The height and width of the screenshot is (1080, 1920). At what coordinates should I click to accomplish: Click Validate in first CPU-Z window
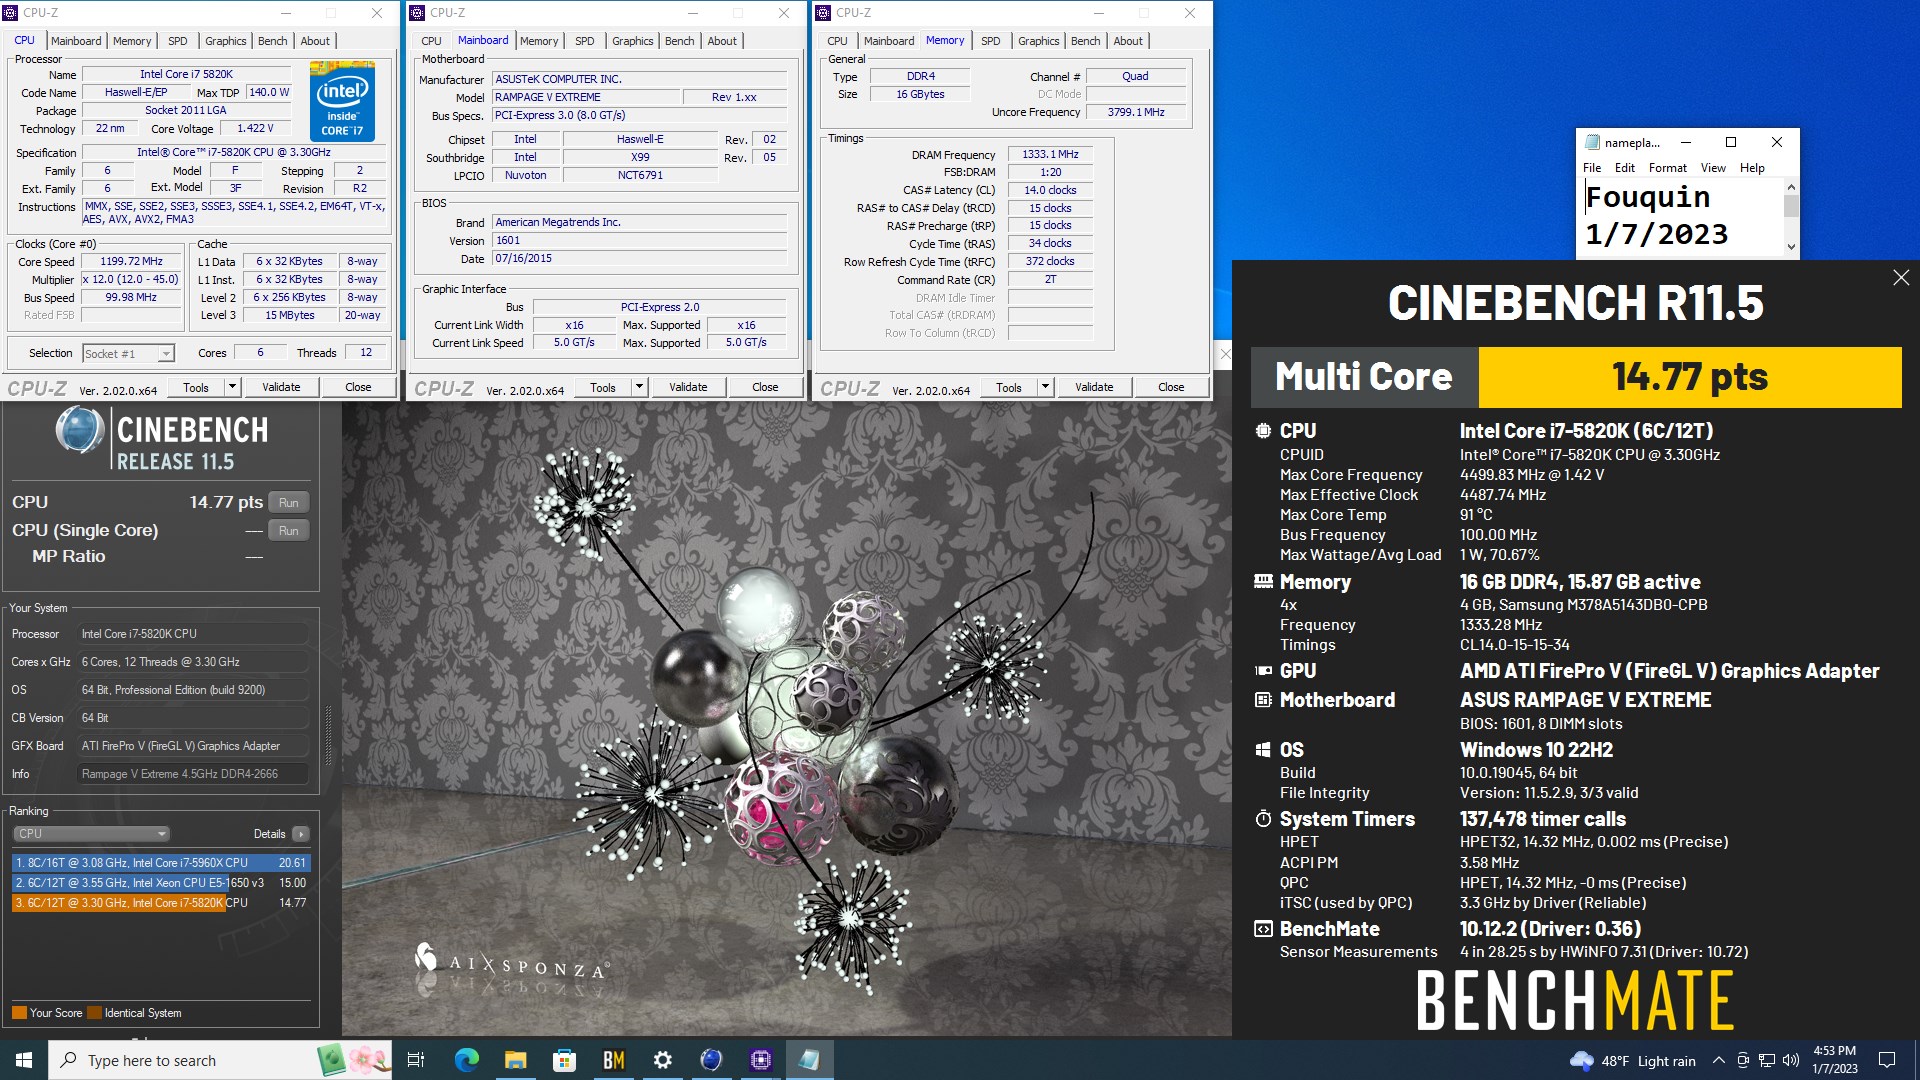click(281, 387)
